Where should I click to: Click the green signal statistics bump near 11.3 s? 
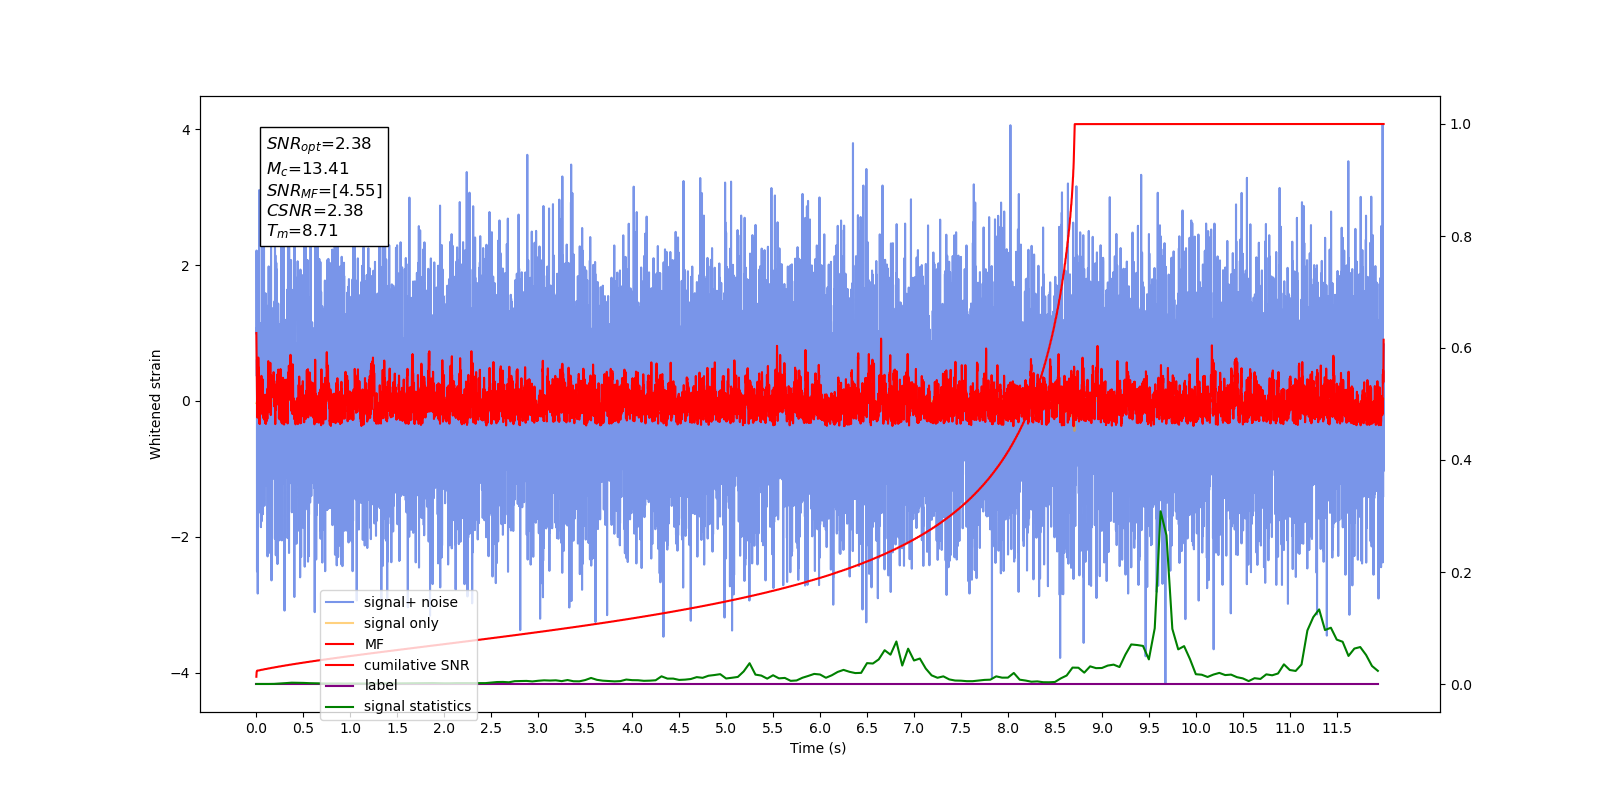pyautogui.click(x=1318, y=611)
